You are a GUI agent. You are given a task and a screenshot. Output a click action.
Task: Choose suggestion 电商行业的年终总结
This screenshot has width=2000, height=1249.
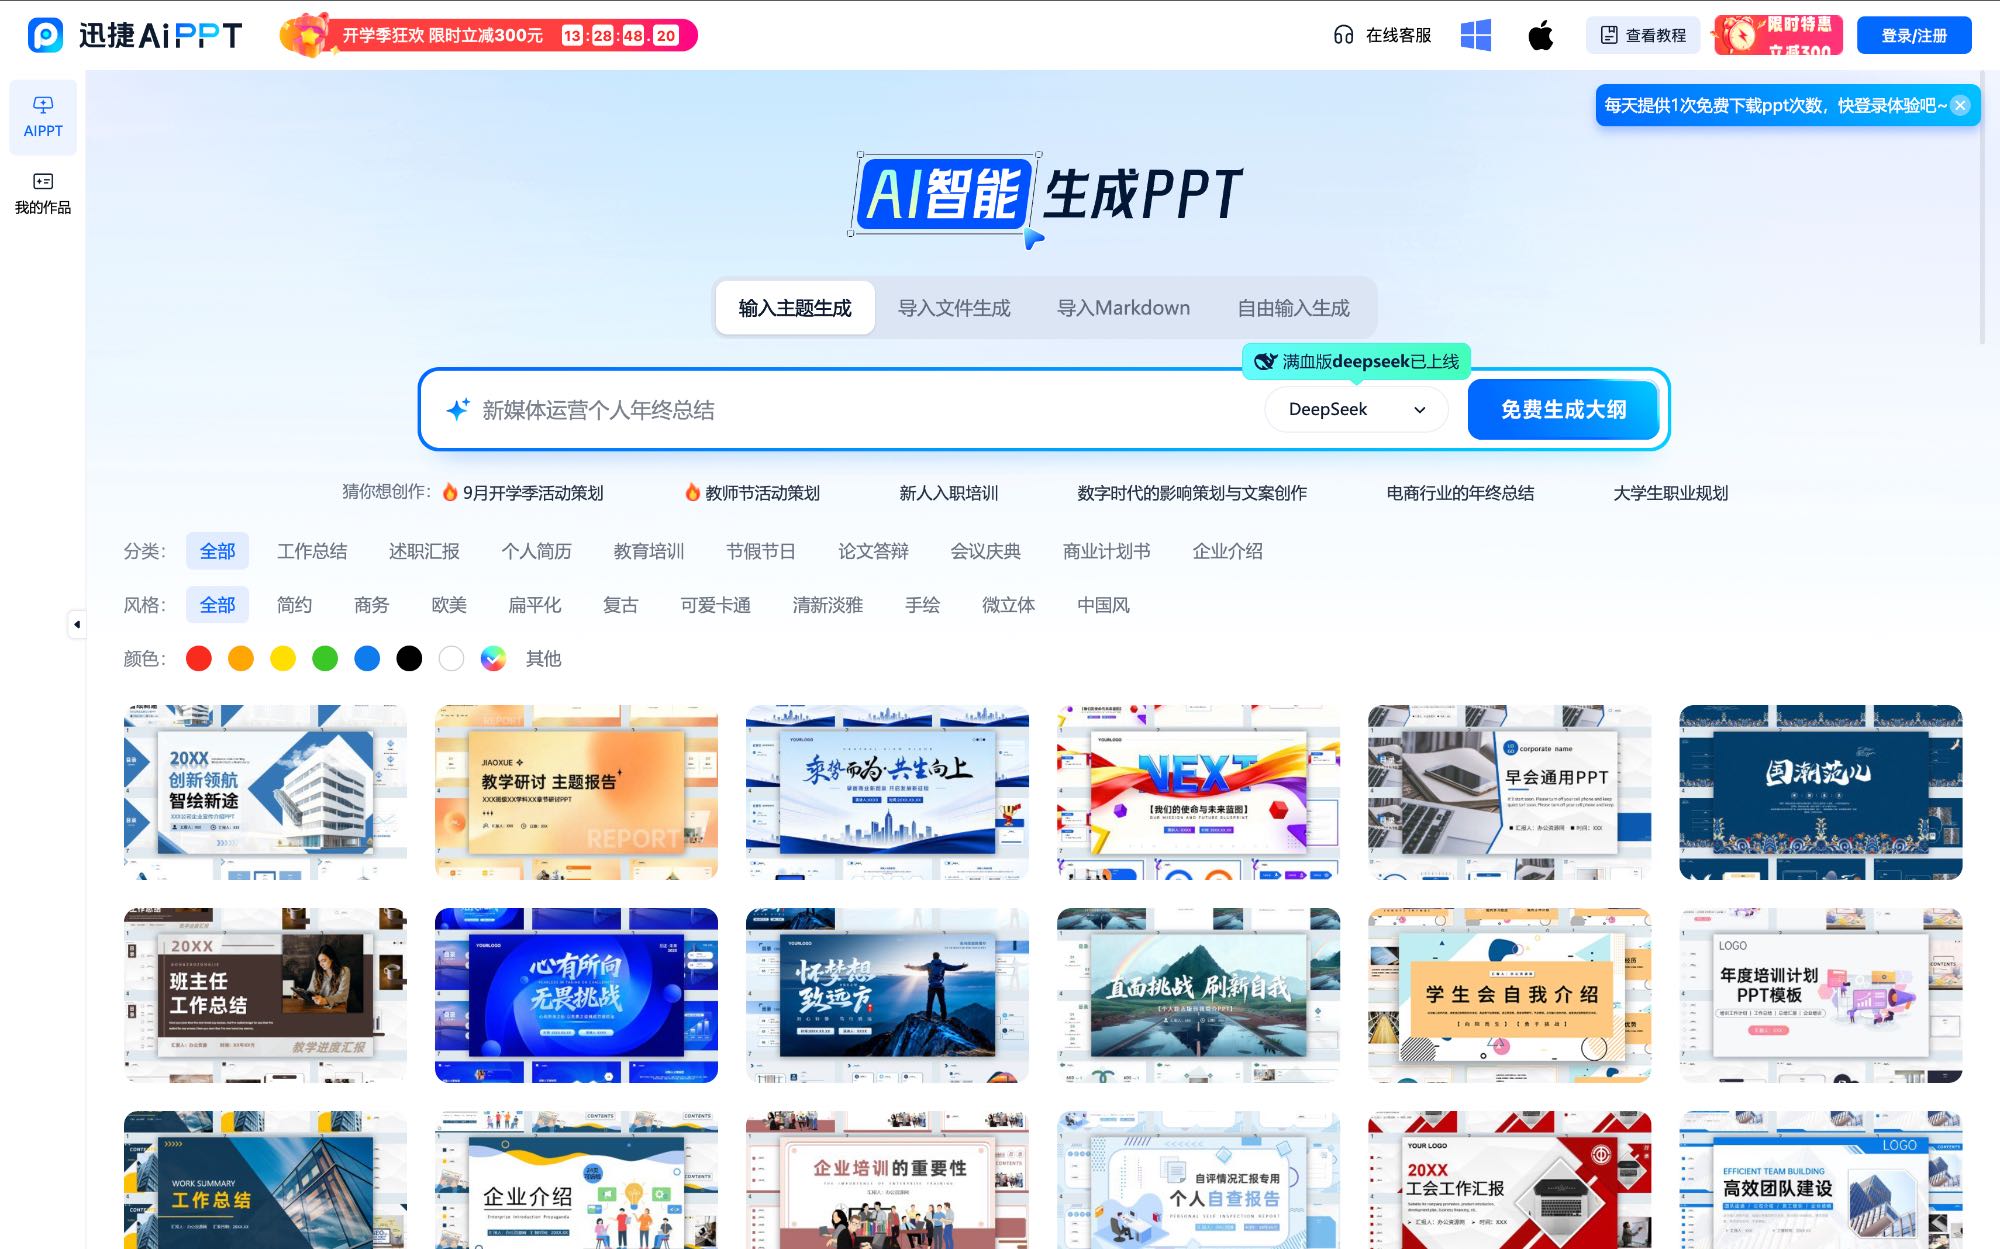1460,493
